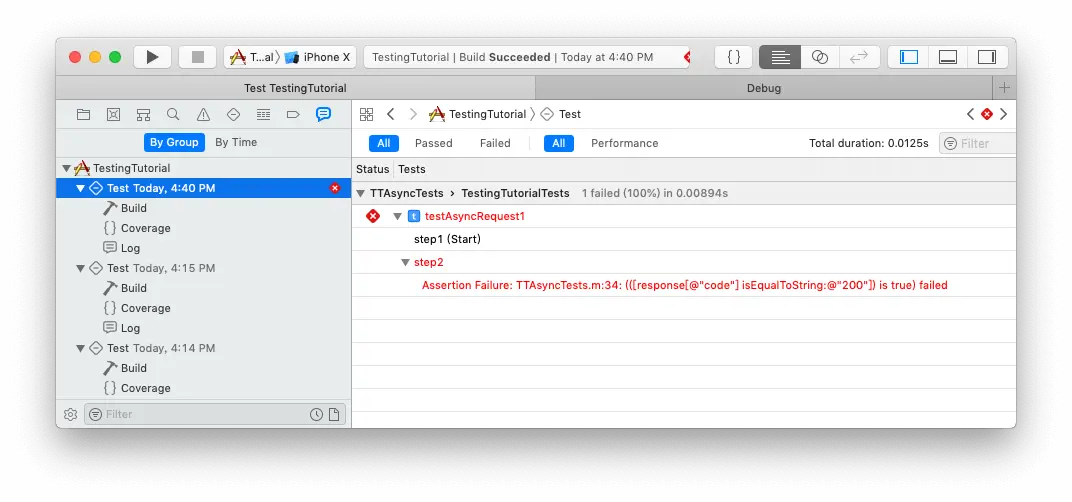The width and height of the screenshot is (1072, 502).
Task: Select the Assertion Failure message
Action: click(684, 285)
